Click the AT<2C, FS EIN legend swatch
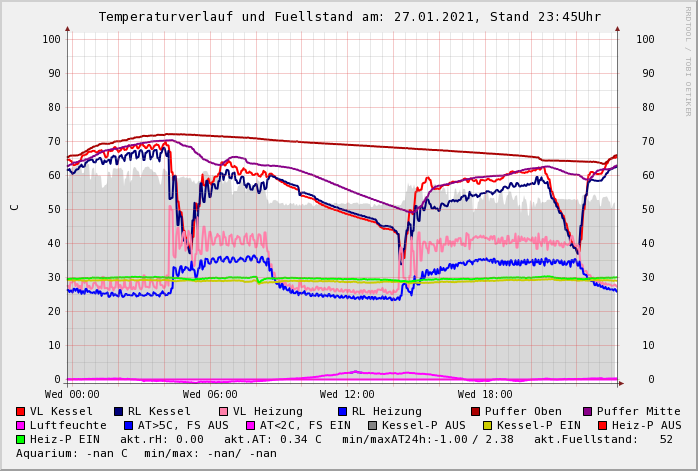The image size is (698, 471). click(x=252, y=426)
